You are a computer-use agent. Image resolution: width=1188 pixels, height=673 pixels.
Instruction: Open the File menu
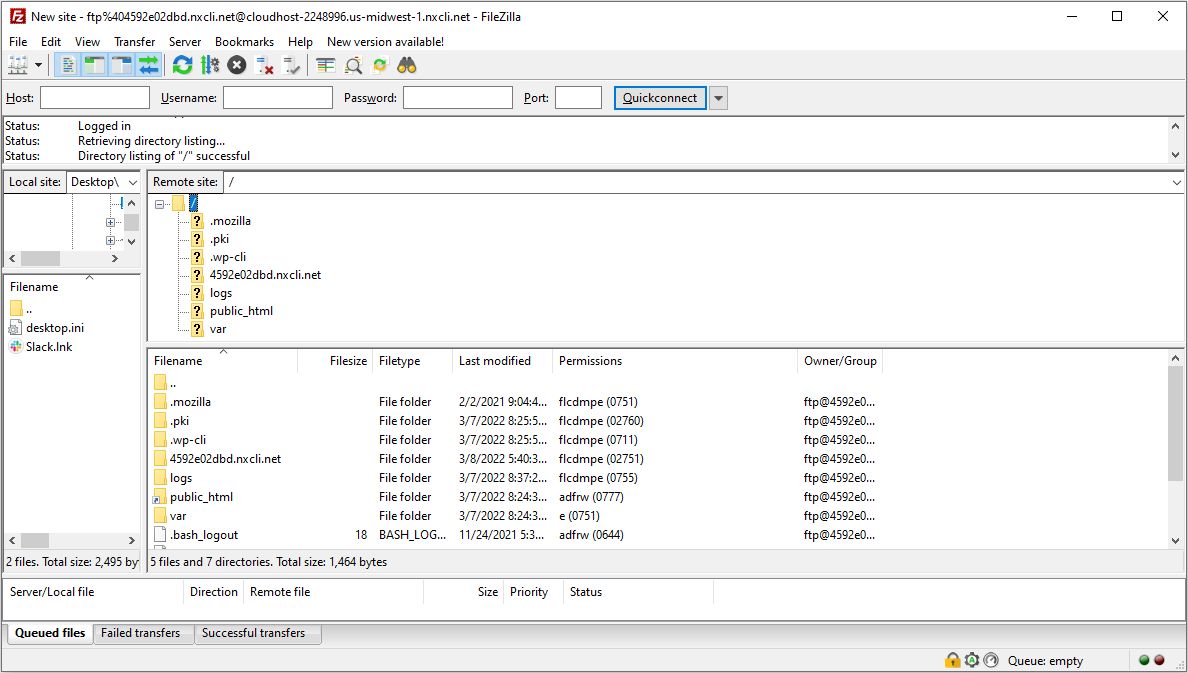click(x=18, y=42)
